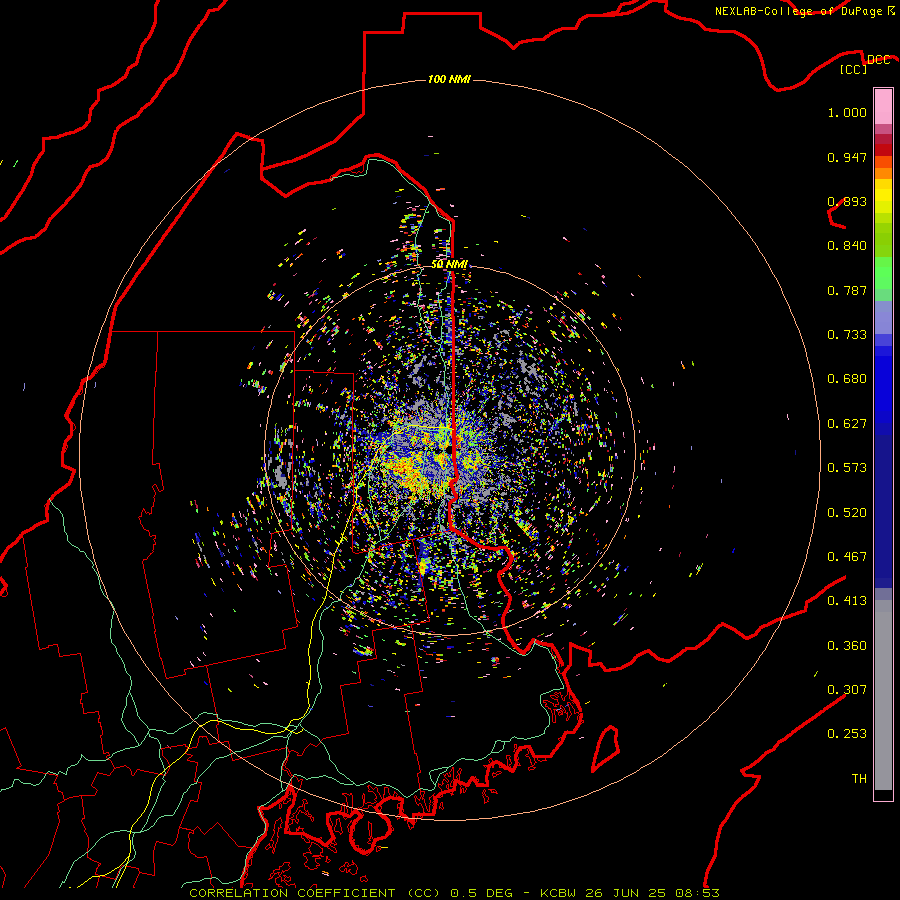Select the 0.733 scale value
Screen dimensions: 900x900
(847, 335)
